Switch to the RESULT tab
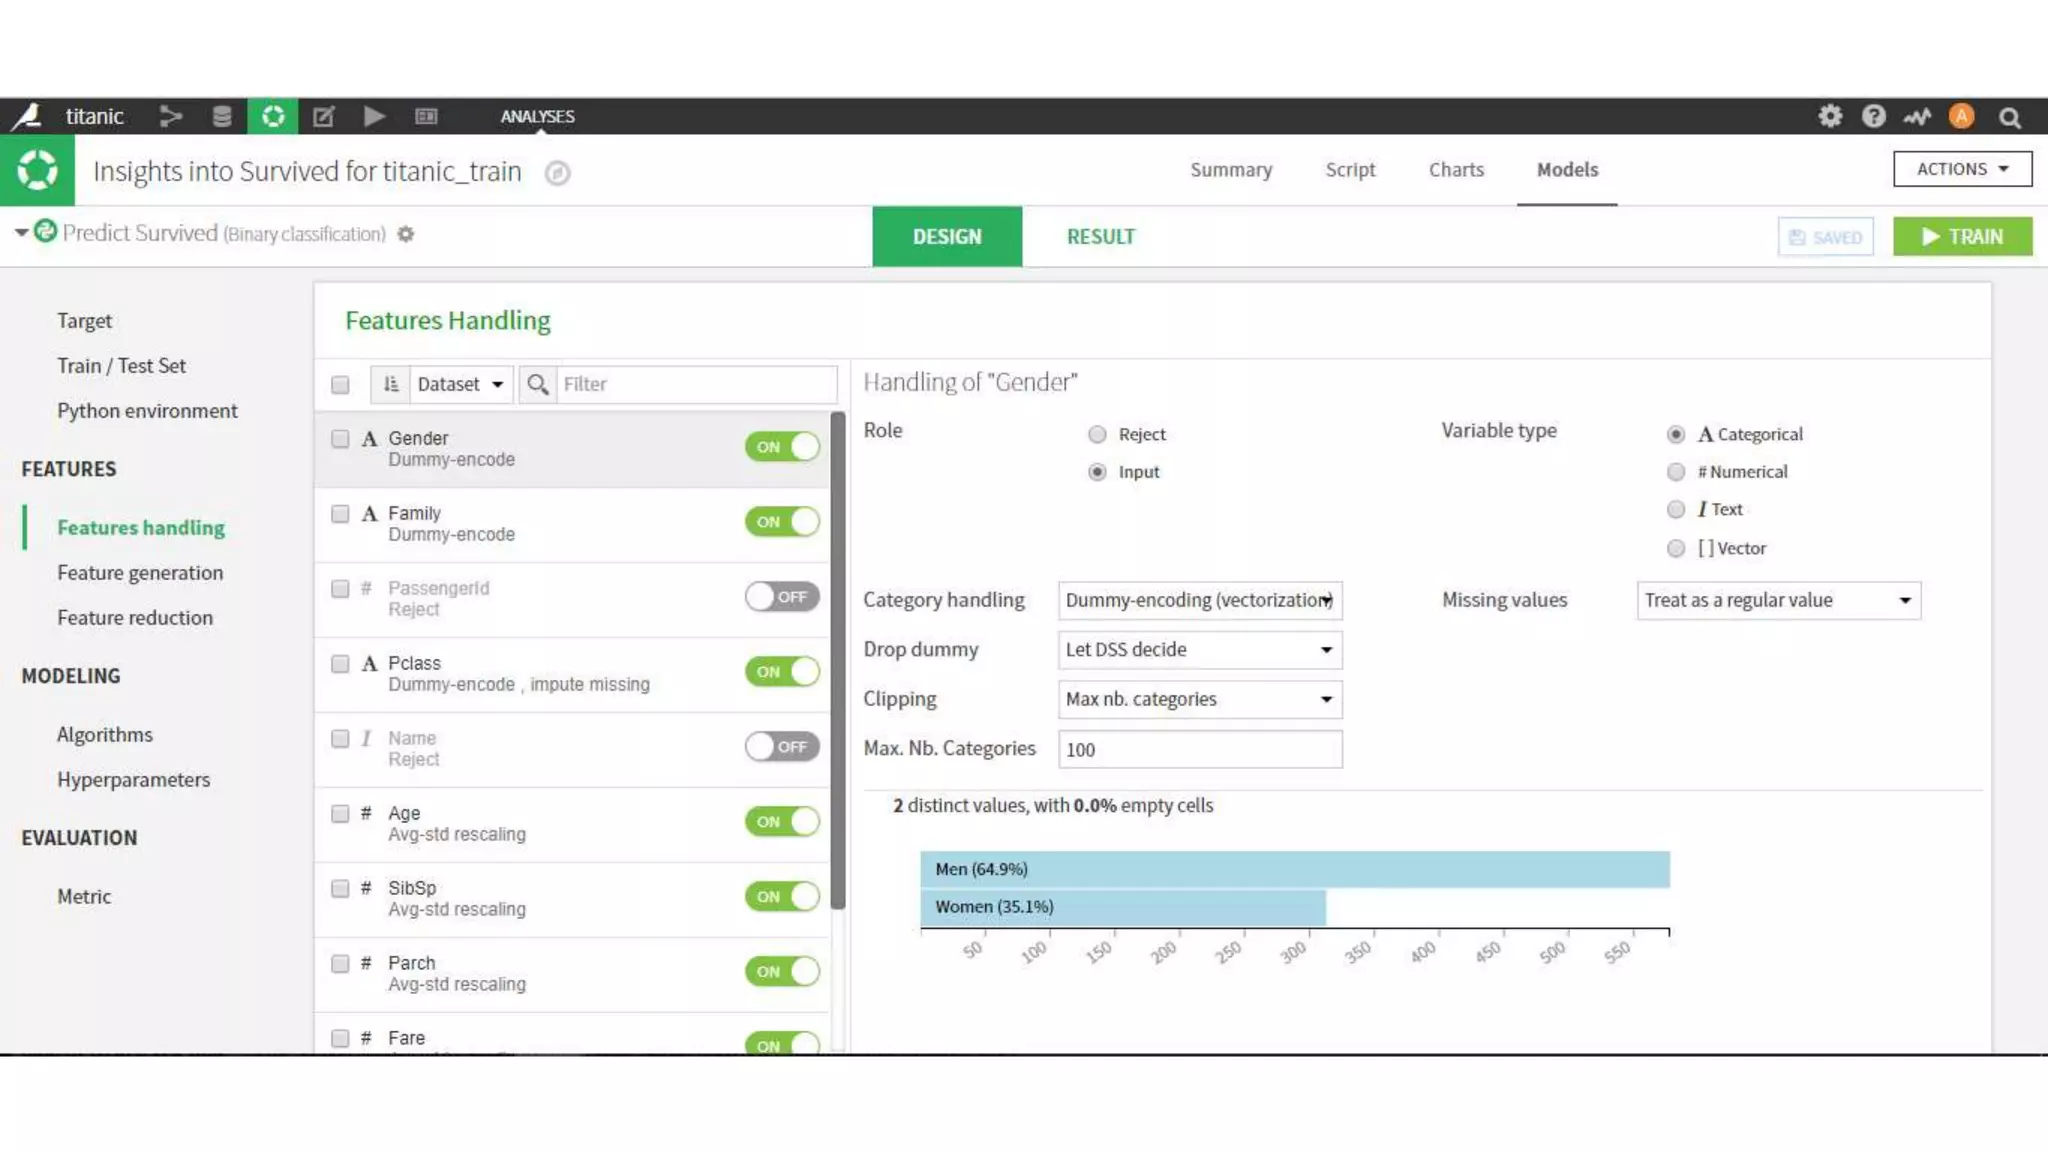 coord(1100,237)
